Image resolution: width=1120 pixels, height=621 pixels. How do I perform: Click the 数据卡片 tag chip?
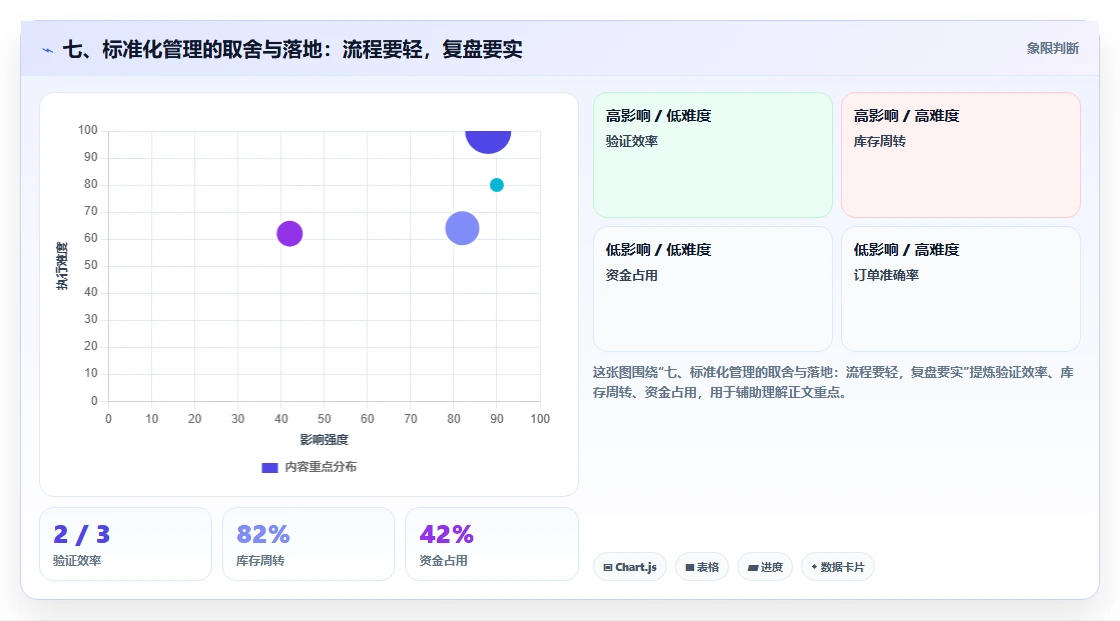tap(838, 567)
